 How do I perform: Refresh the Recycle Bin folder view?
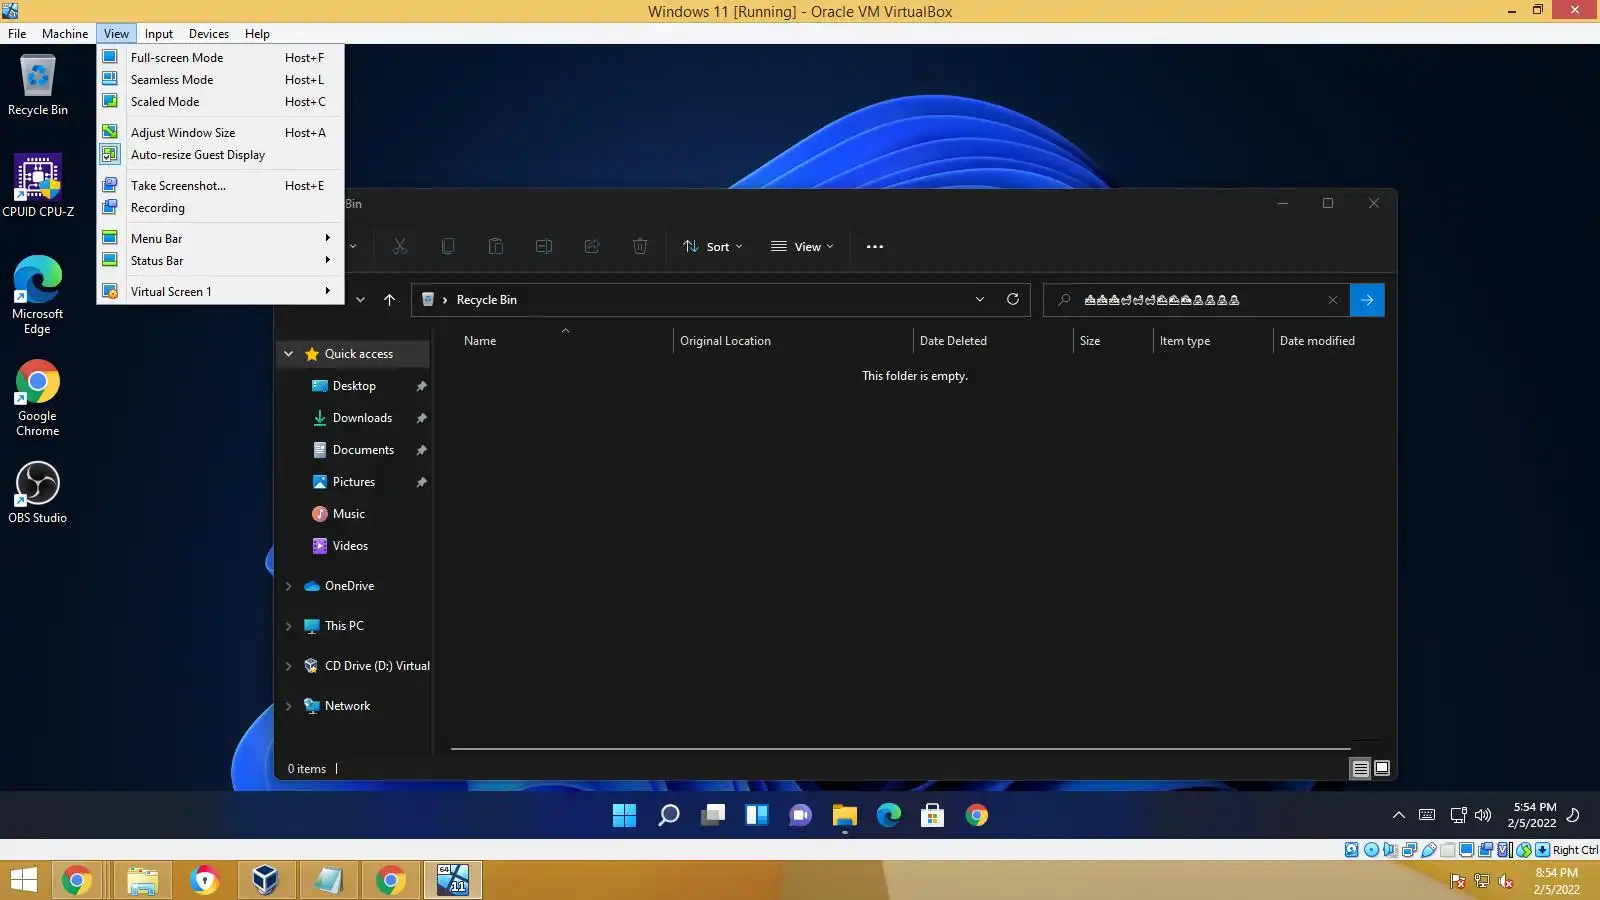tap(1013, 299)
